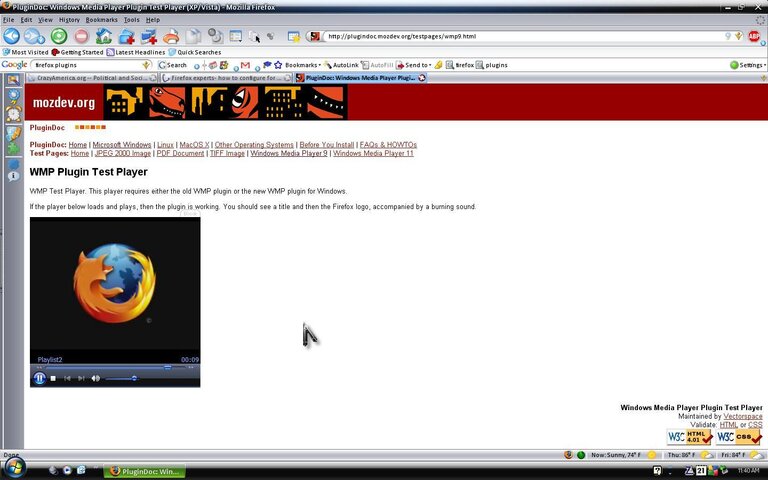Follow the MacOS X link
768x480 pixels.
tap(194, 145)
